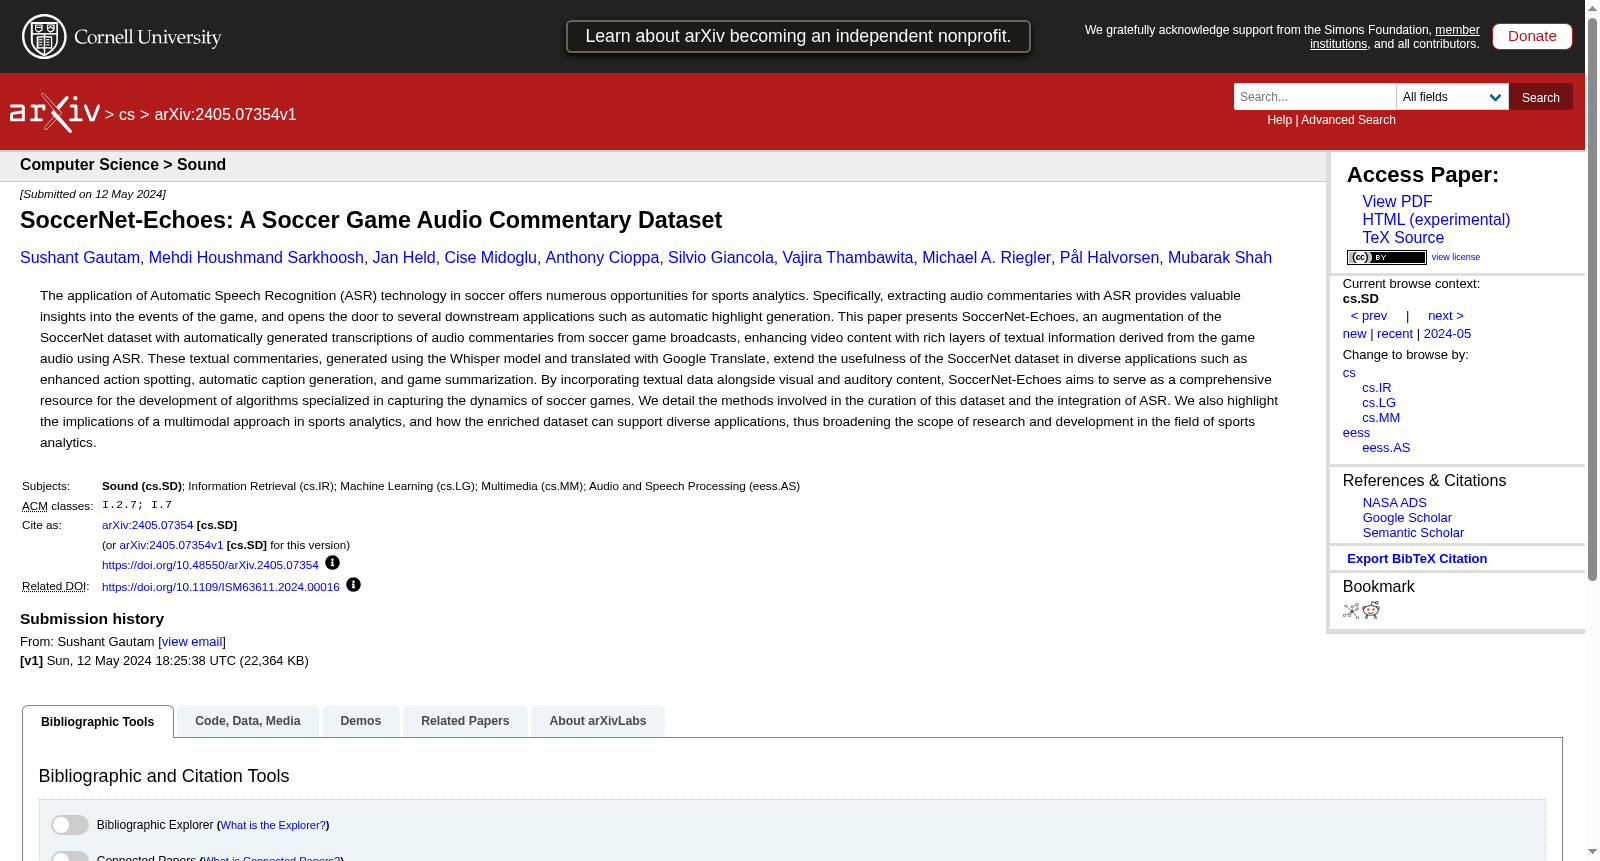Click the Donate button
This screenshot has width=1600, height=861.
pos(1532,36)
